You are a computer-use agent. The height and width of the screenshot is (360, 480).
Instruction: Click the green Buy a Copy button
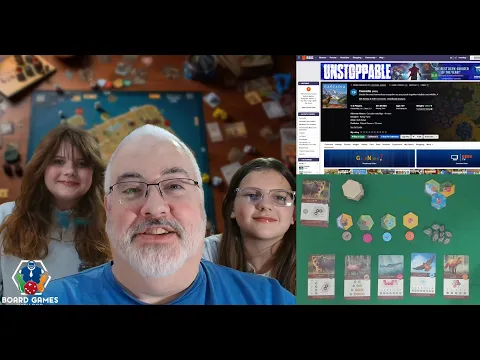point(358,137)
